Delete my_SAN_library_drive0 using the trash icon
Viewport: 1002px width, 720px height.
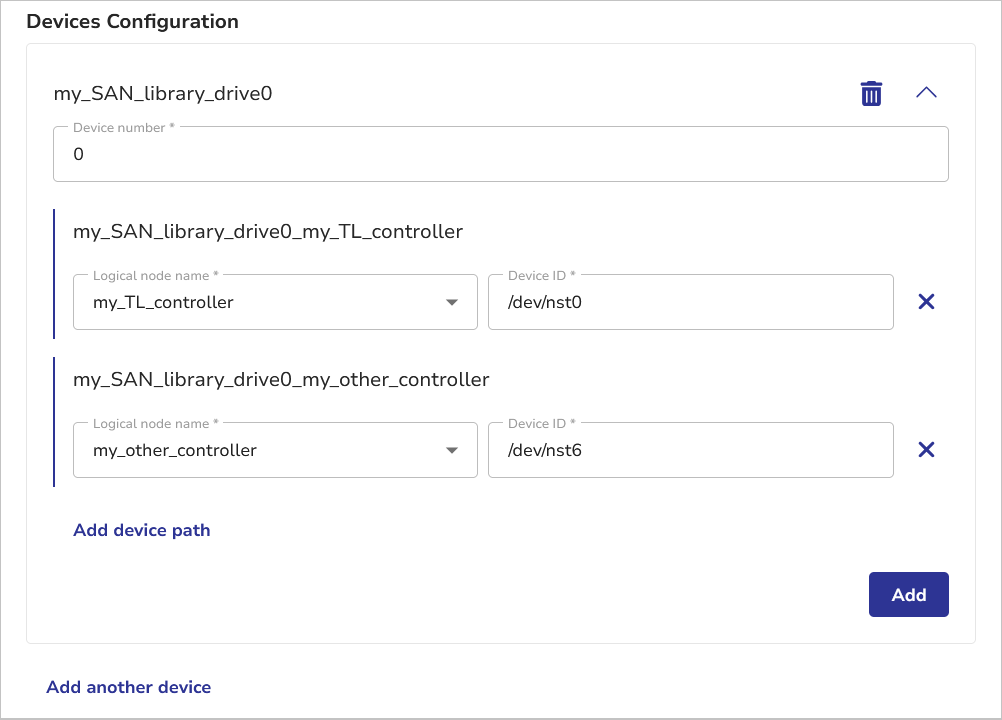(871, 94)
